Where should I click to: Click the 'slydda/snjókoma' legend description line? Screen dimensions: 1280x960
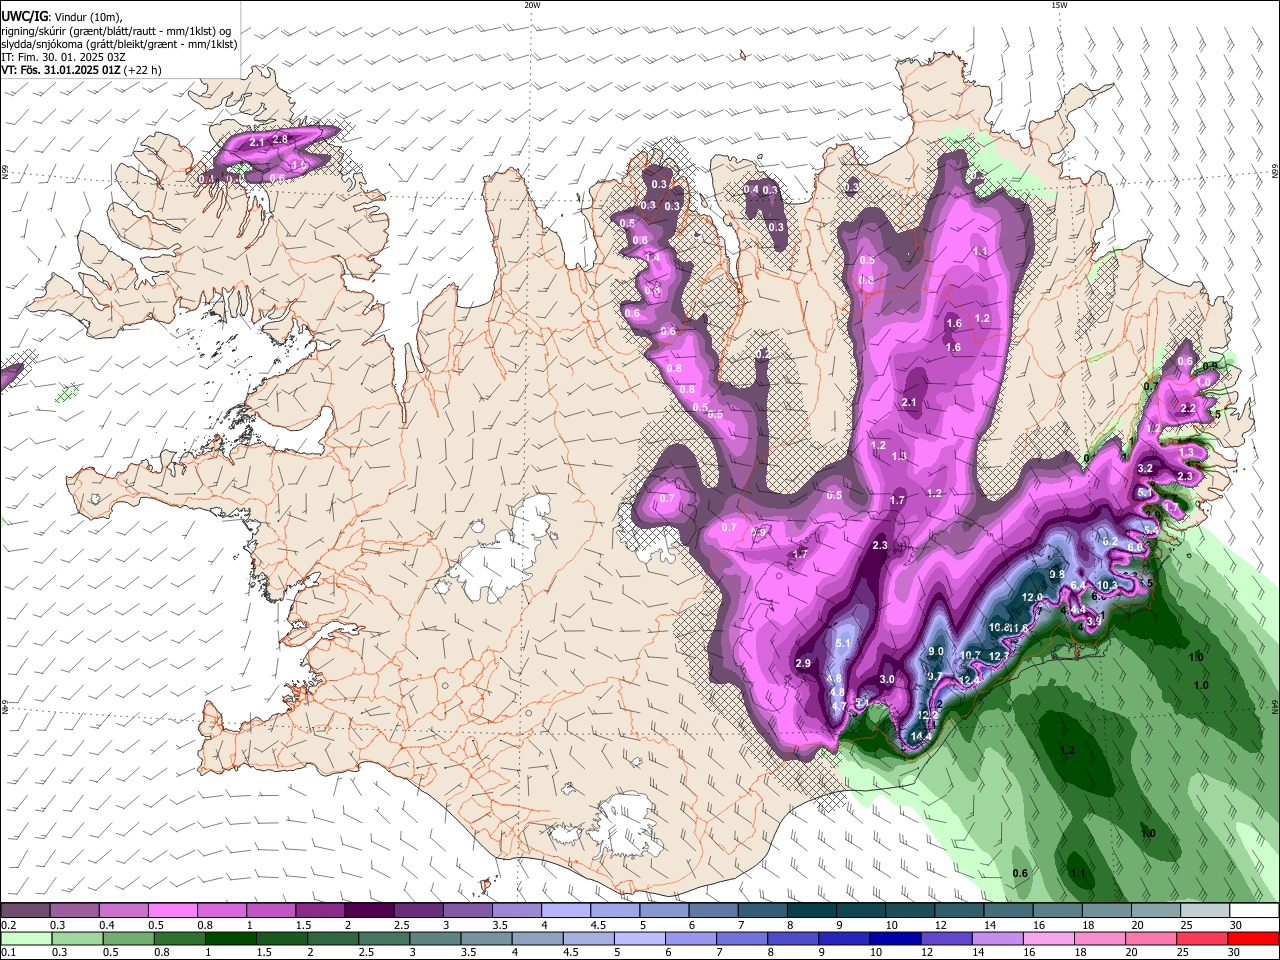coord(119,43)
